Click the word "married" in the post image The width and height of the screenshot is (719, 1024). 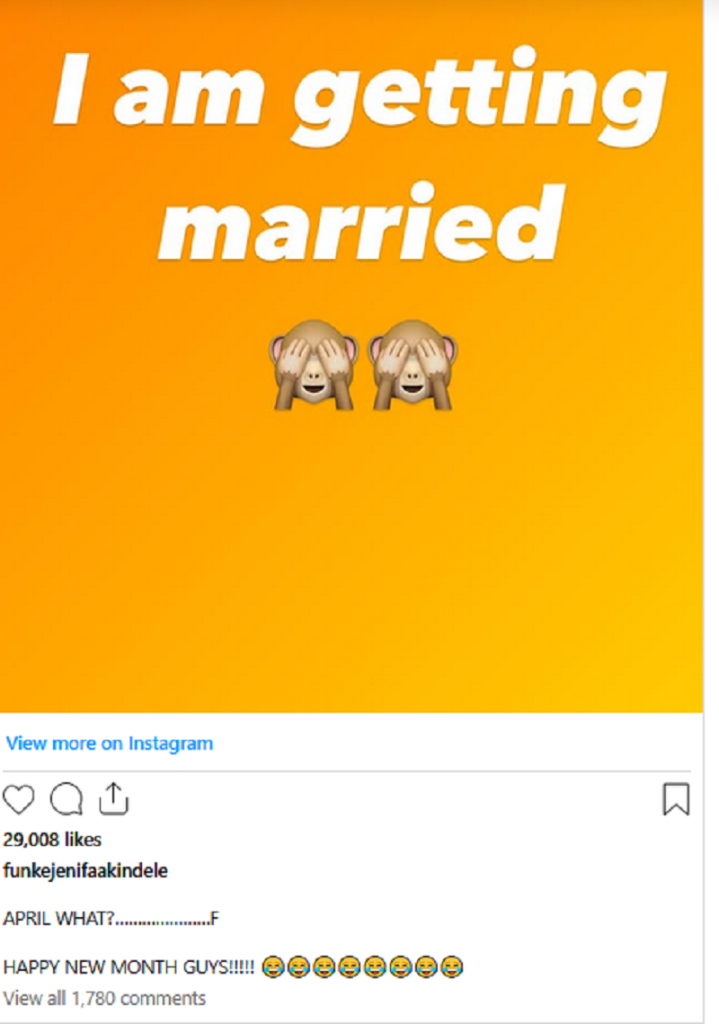[x=361, y=223]
